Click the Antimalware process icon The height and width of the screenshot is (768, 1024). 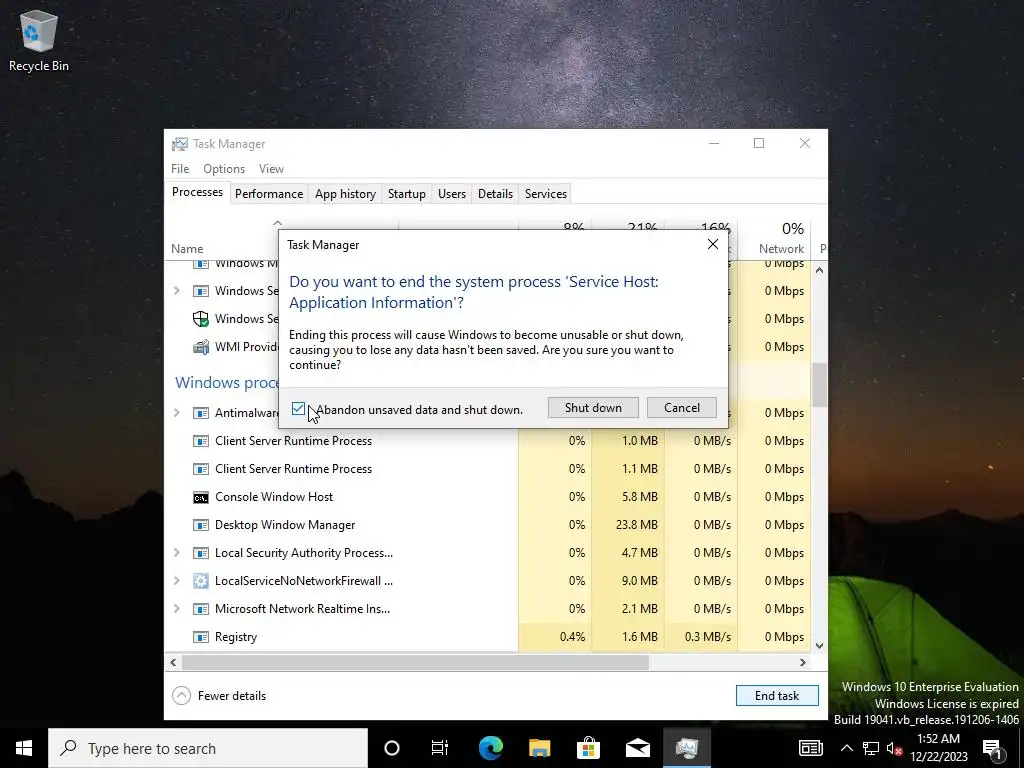201,413
